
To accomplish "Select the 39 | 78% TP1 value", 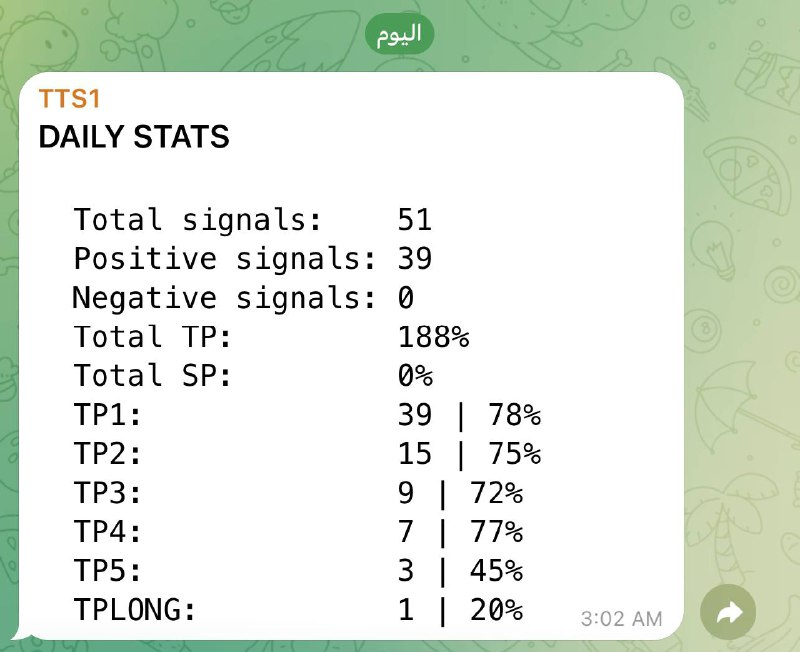I will pos(469,415).
